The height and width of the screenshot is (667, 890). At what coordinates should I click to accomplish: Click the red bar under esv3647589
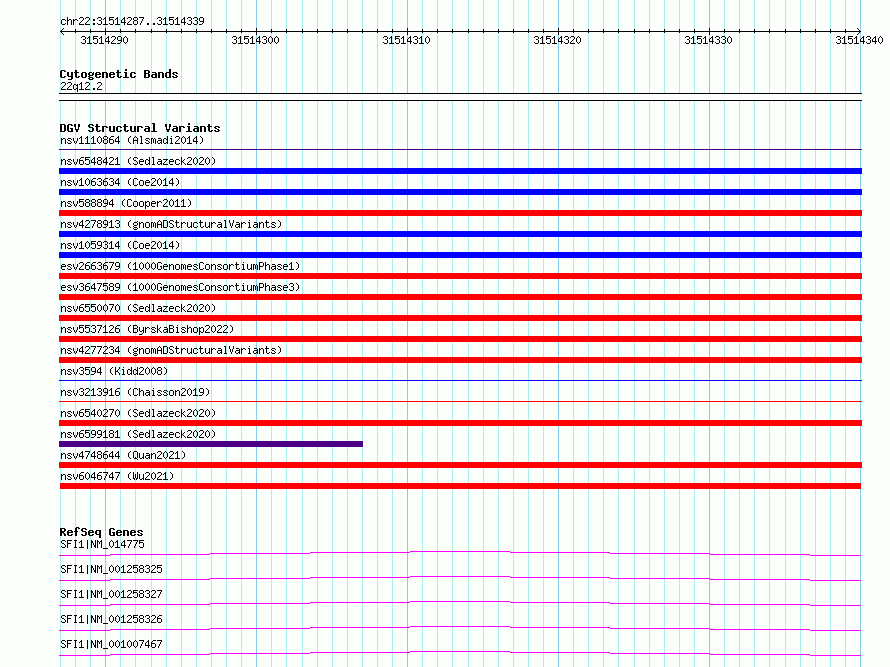pyautogui.click(x=460, y=297)
